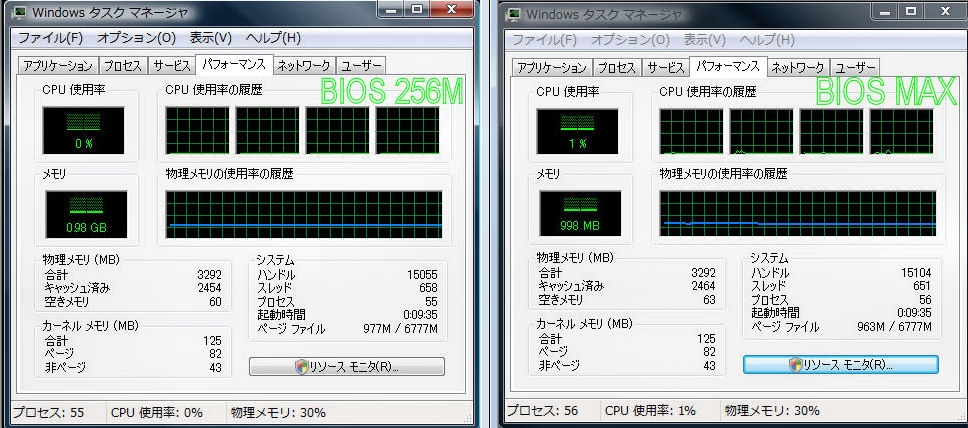Open View menu in BIOS 256M window

tap(211, 38)
